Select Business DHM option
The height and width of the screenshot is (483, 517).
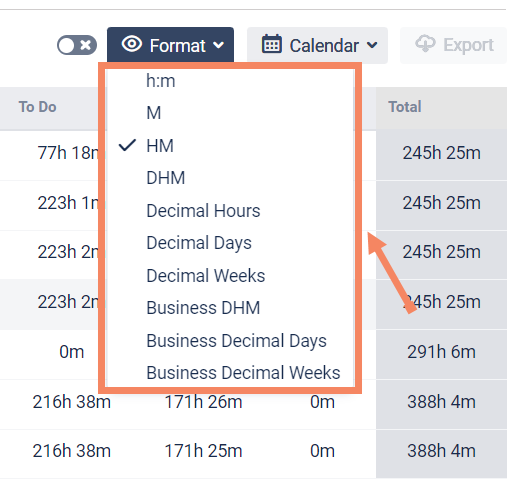click(x=203, y=308)
